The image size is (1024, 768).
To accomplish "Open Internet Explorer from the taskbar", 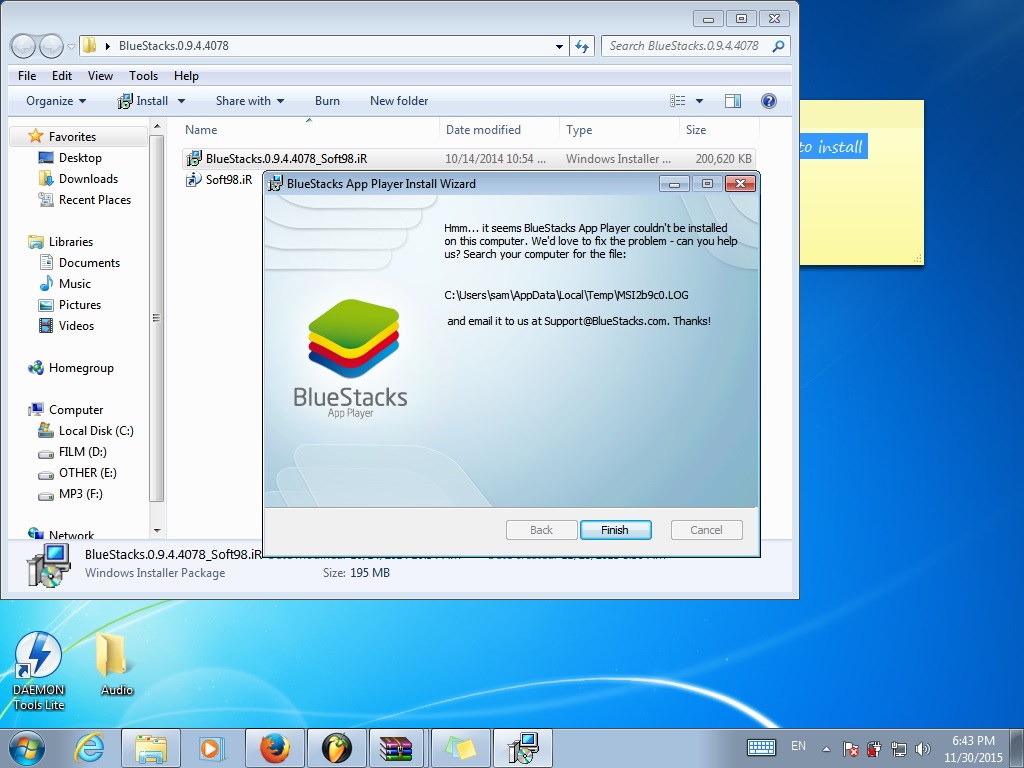I will click(90, 748).
